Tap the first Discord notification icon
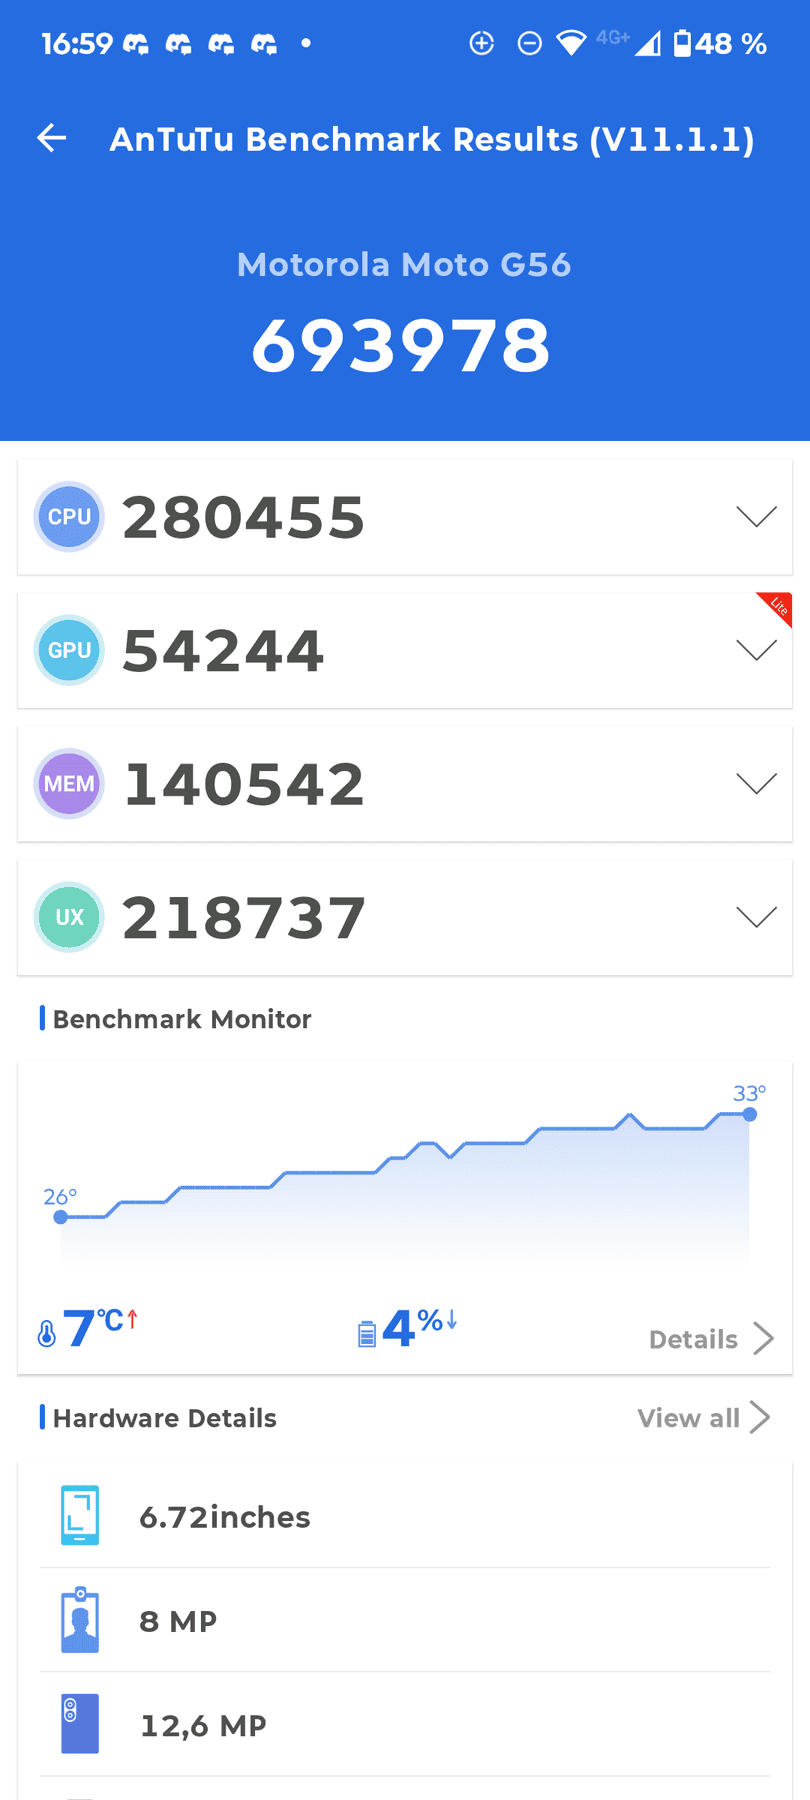Viewport: 810px width, 1800px height. [136, 43]
